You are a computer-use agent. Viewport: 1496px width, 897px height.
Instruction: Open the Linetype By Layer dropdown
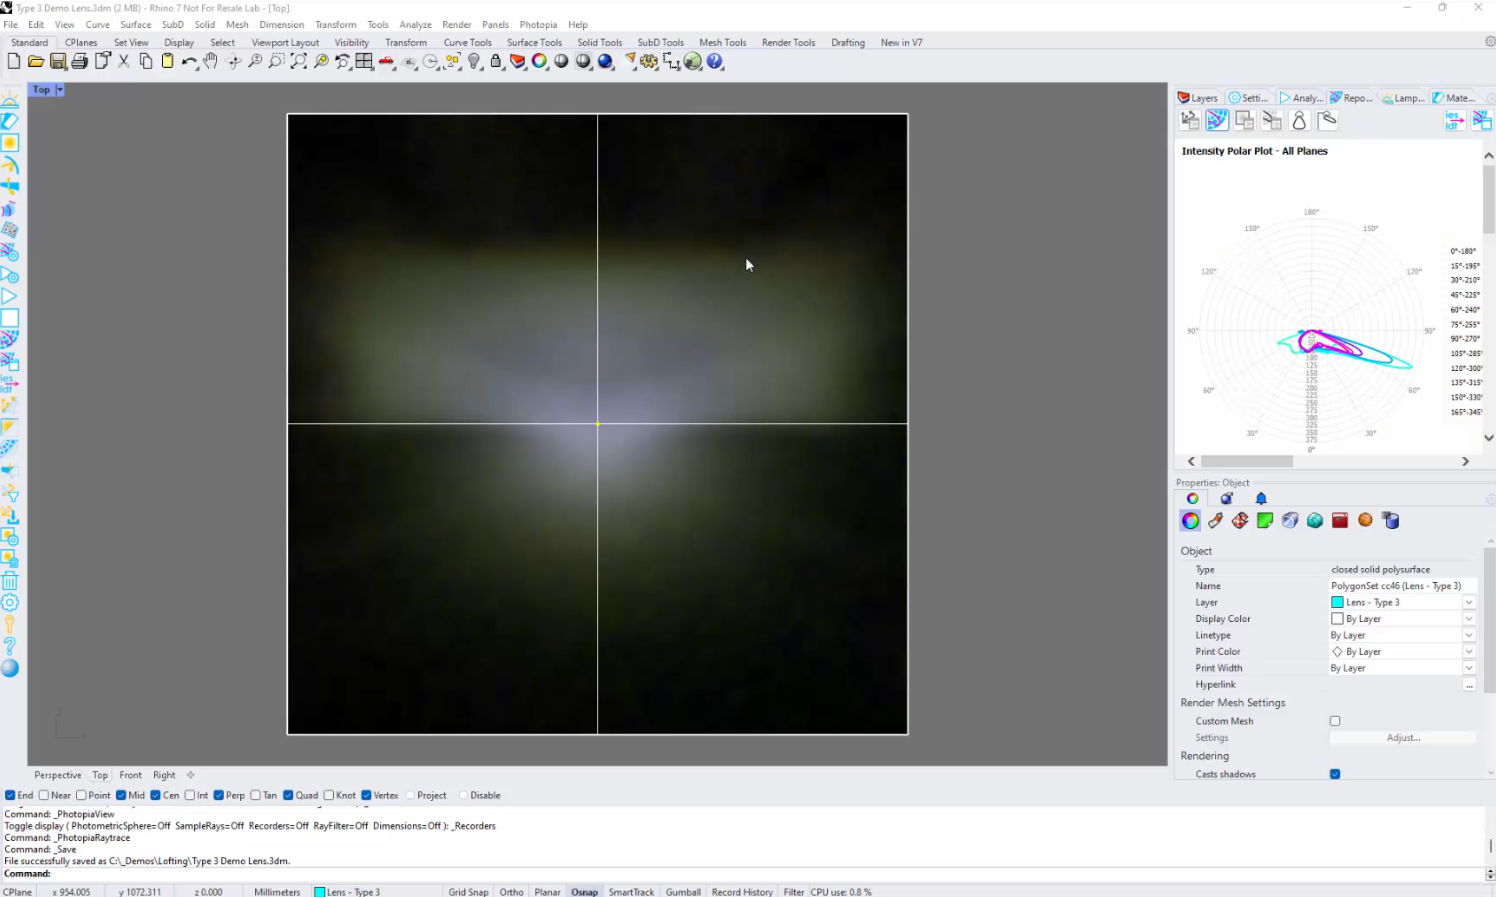coord(1469,636)
